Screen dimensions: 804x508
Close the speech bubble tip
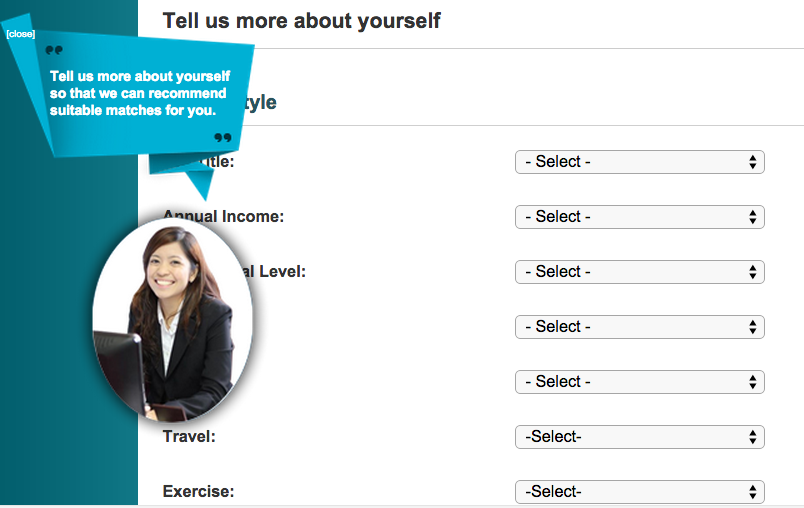(20, 34)
